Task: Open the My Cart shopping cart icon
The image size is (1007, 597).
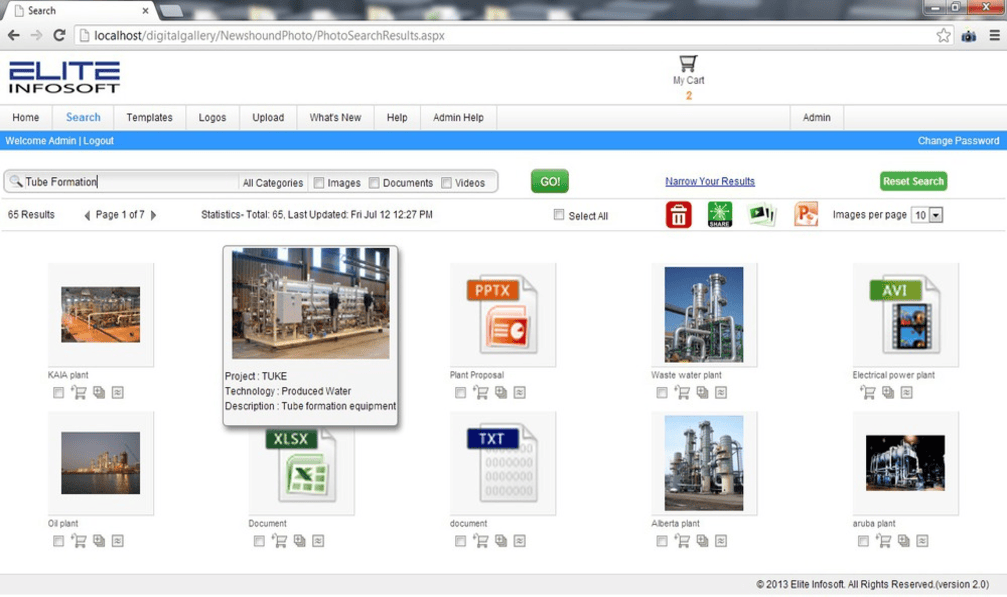Action: click(688, 64)
